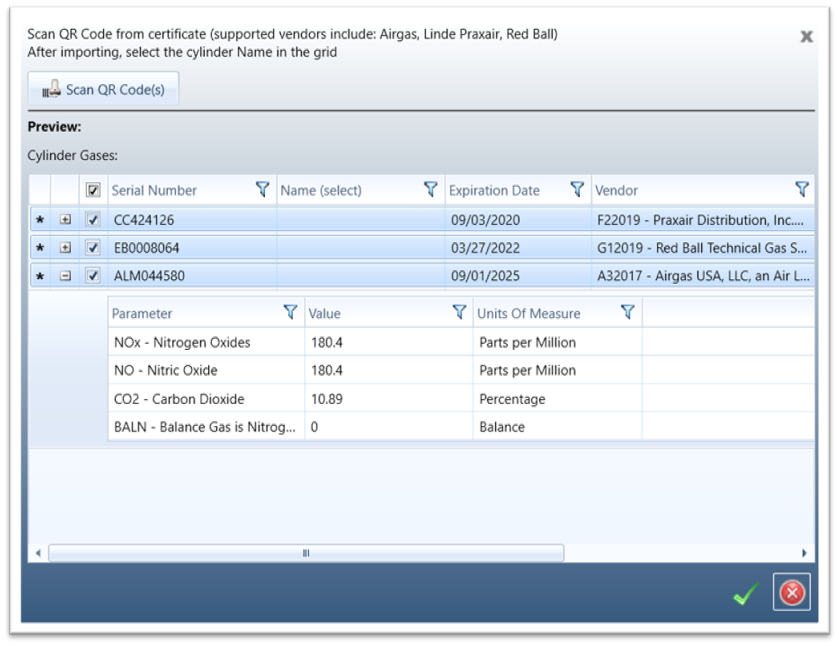This screenshot has width=839, height=646.
Task: Open the Units Of Measure column filter
Action: point(628,313)
